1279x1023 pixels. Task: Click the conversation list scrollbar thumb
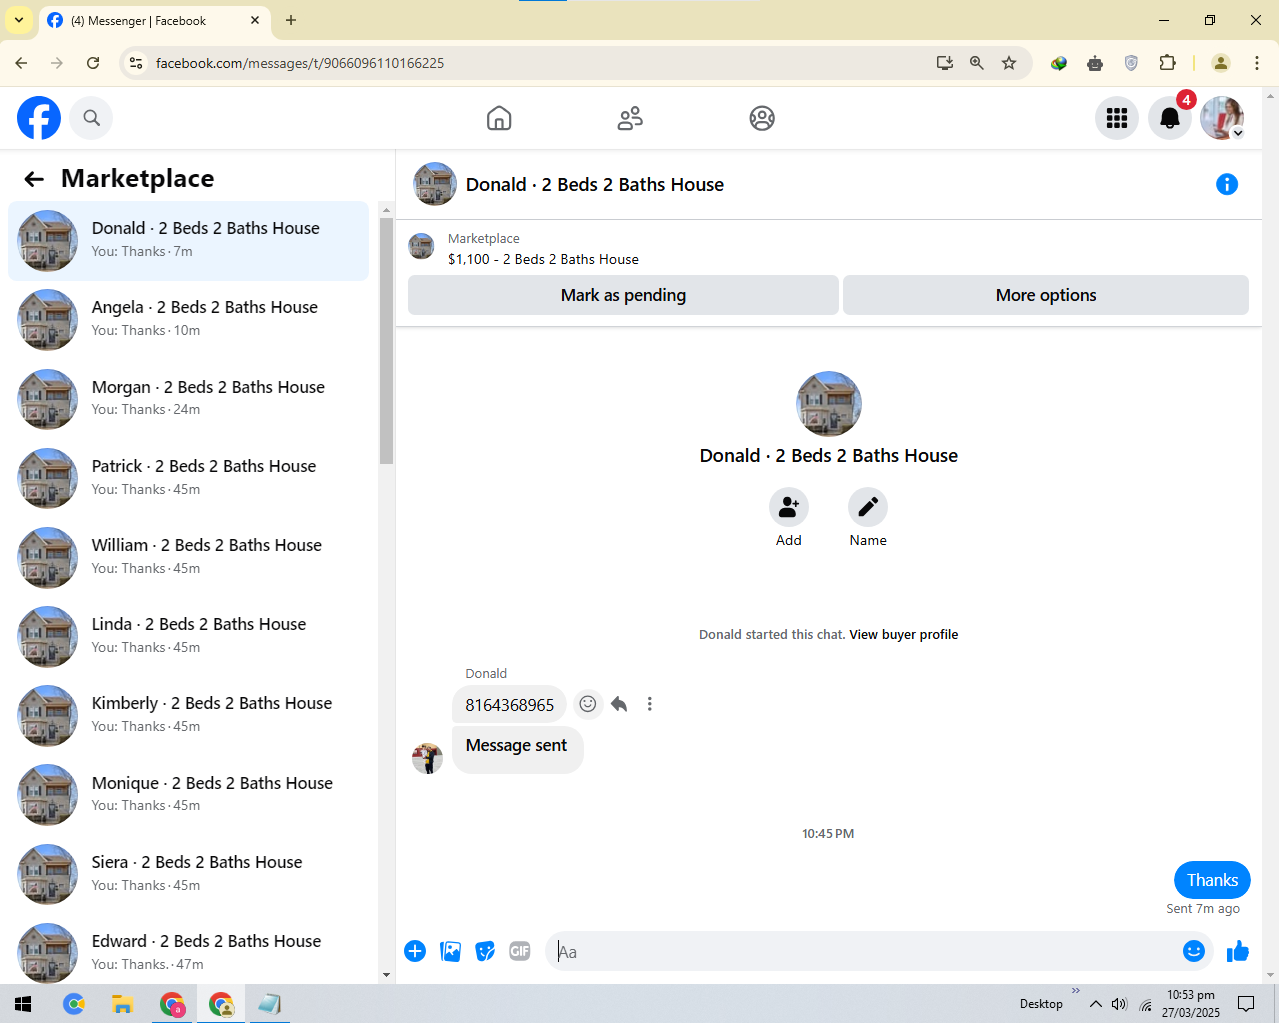387,340
